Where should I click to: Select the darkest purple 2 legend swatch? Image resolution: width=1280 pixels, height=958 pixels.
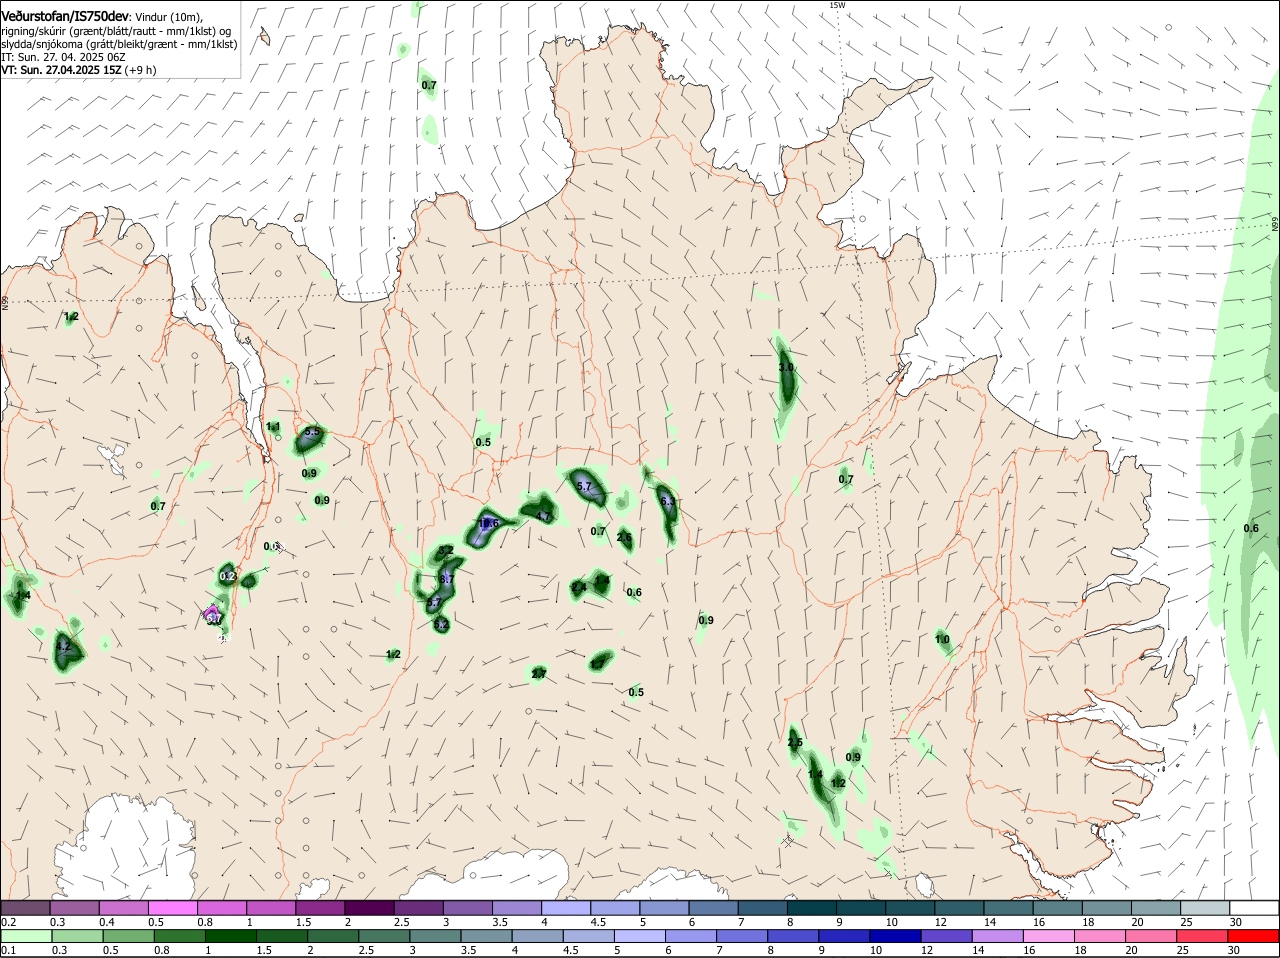[x=369, y=908]
